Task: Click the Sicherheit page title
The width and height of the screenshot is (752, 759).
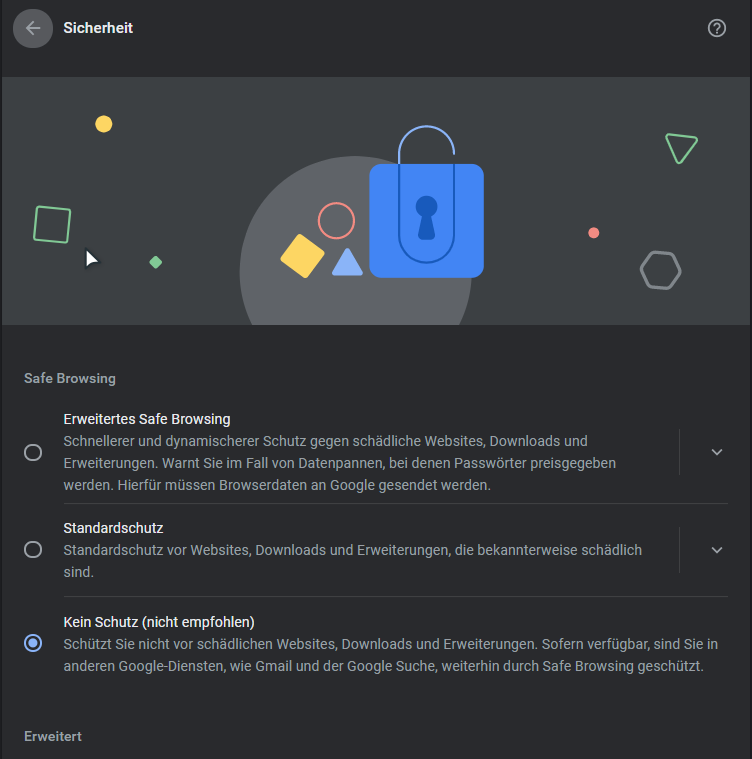Action: (98, 28)
